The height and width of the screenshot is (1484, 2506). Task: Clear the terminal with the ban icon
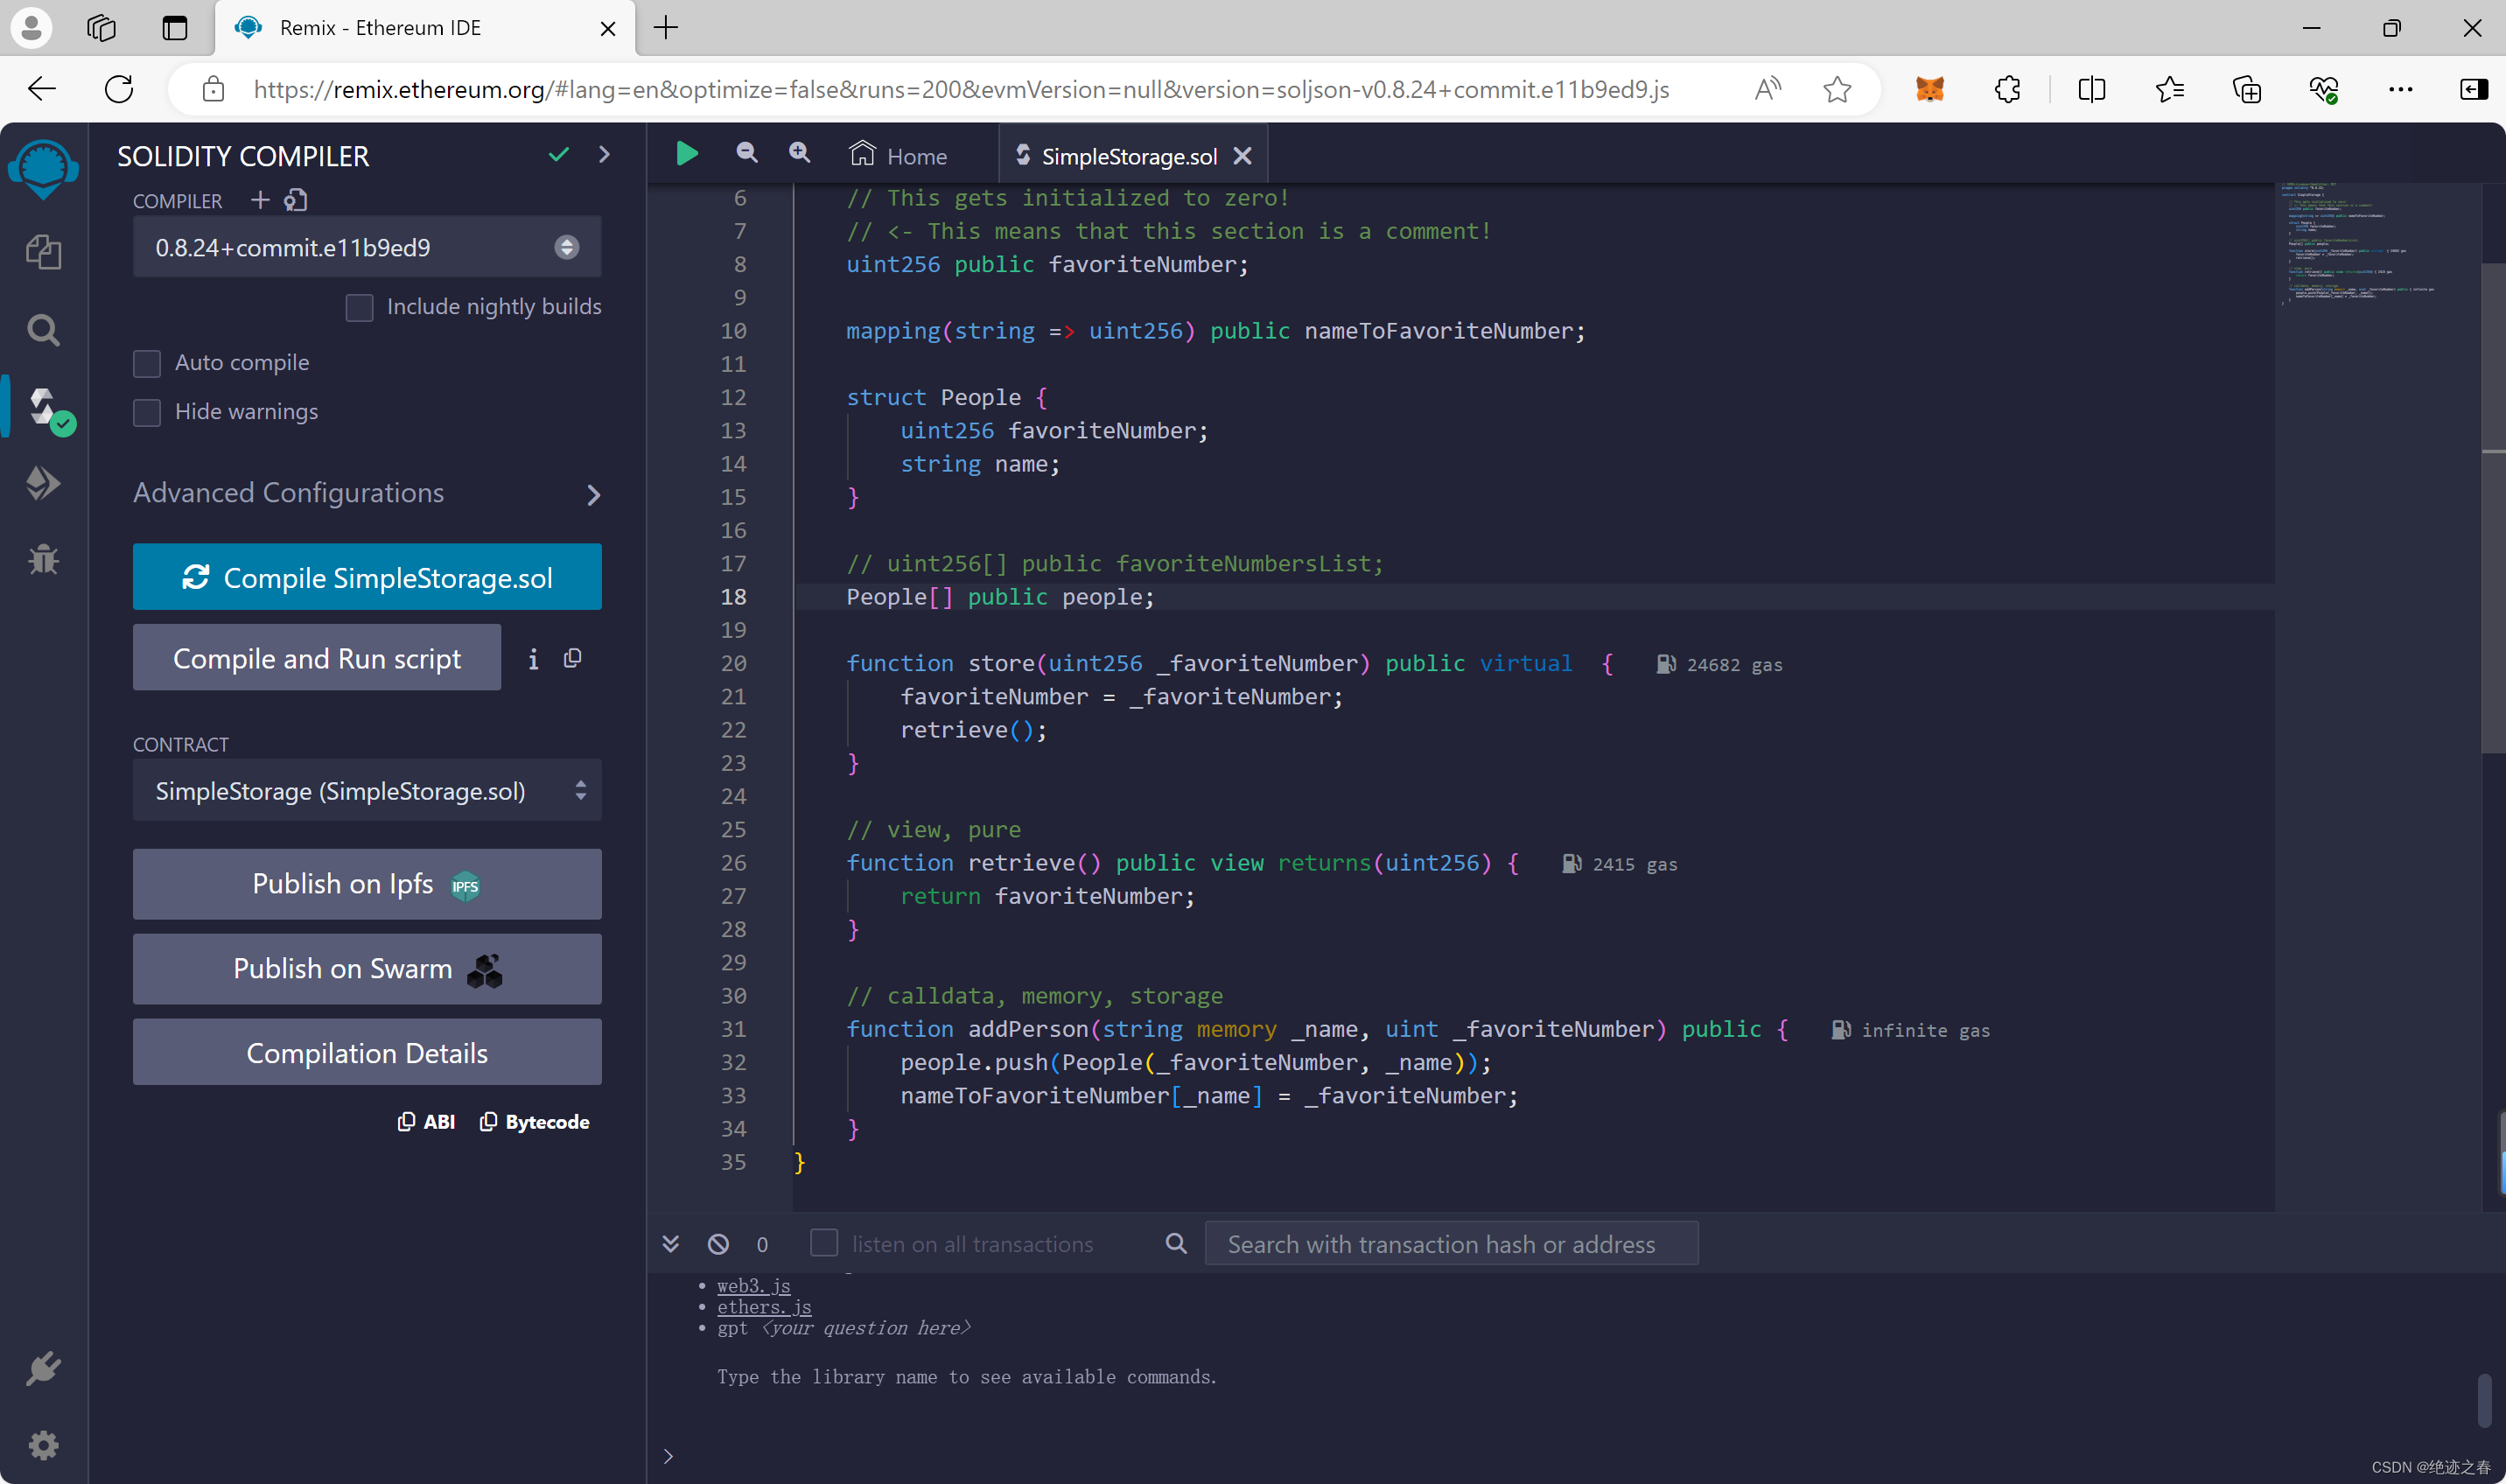pyautogui.click(x=718, y=1243)
